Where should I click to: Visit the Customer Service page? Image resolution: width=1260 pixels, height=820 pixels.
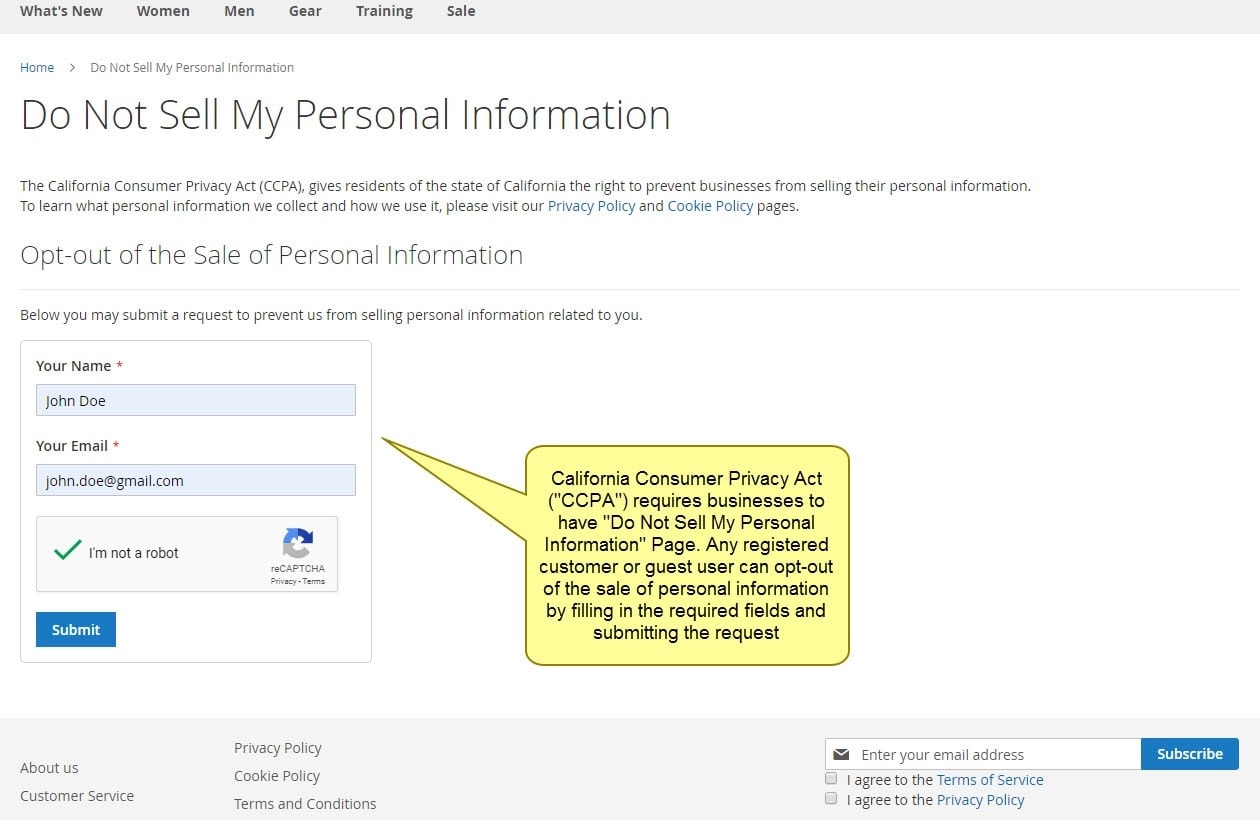point(76,795)
